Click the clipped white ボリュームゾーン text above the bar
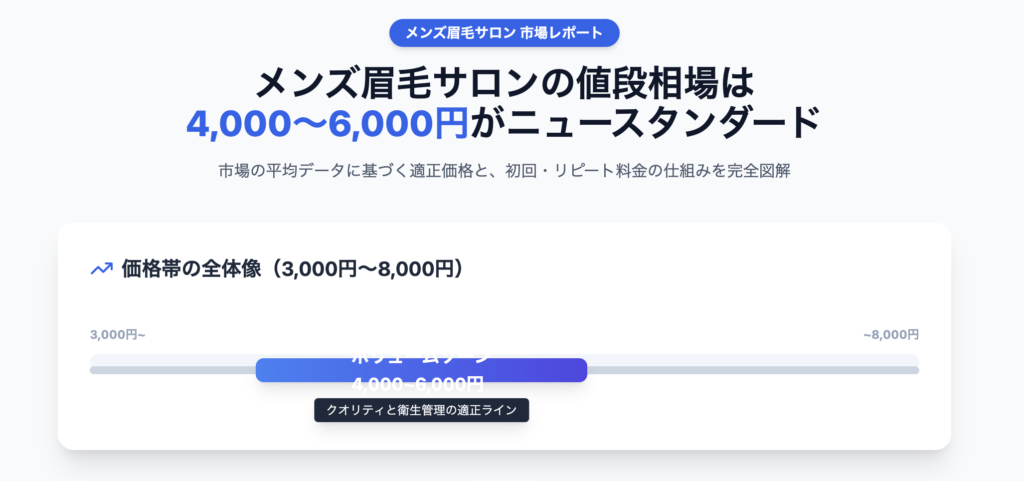The width and height of the screenshot is (1024, 481). (x=421, y=356)
